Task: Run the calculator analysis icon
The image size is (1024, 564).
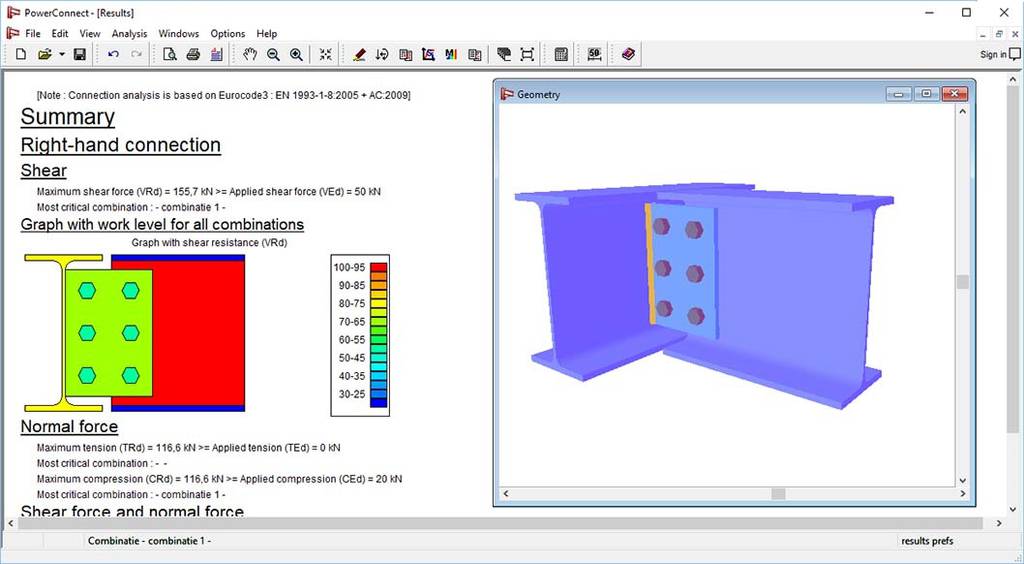Action: (x=560, y=54)
